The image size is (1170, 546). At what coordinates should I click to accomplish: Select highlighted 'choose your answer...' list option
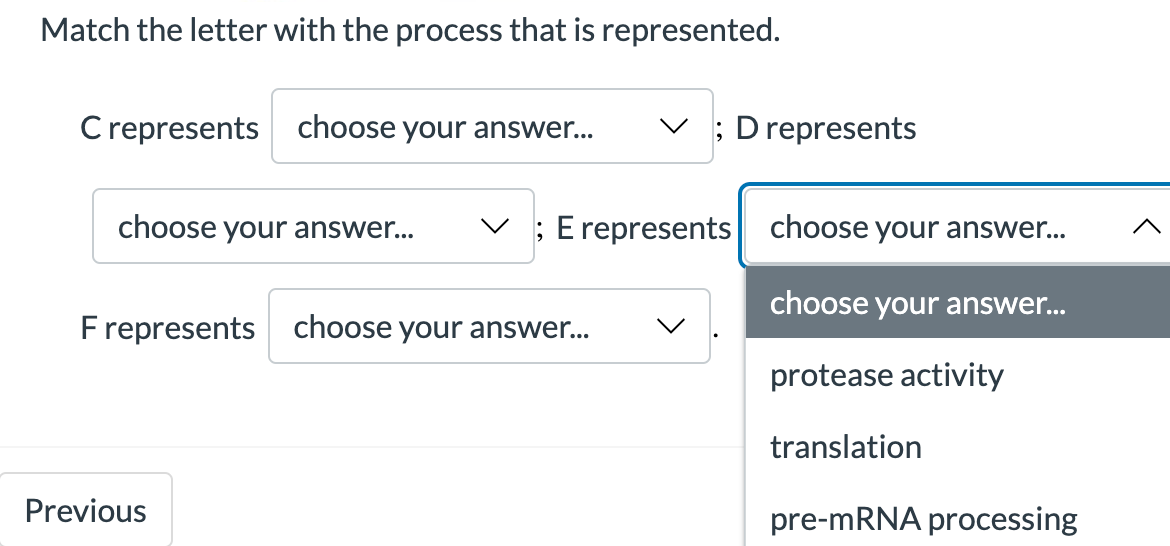[917, 303]
